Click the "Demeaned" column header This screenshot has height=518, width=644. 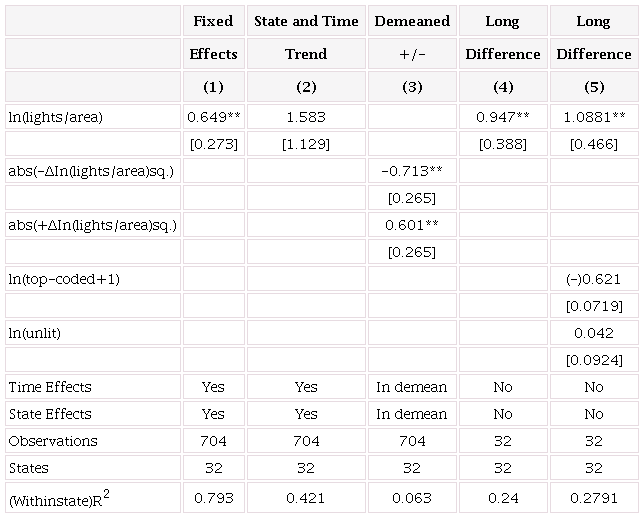pos(412,21)
